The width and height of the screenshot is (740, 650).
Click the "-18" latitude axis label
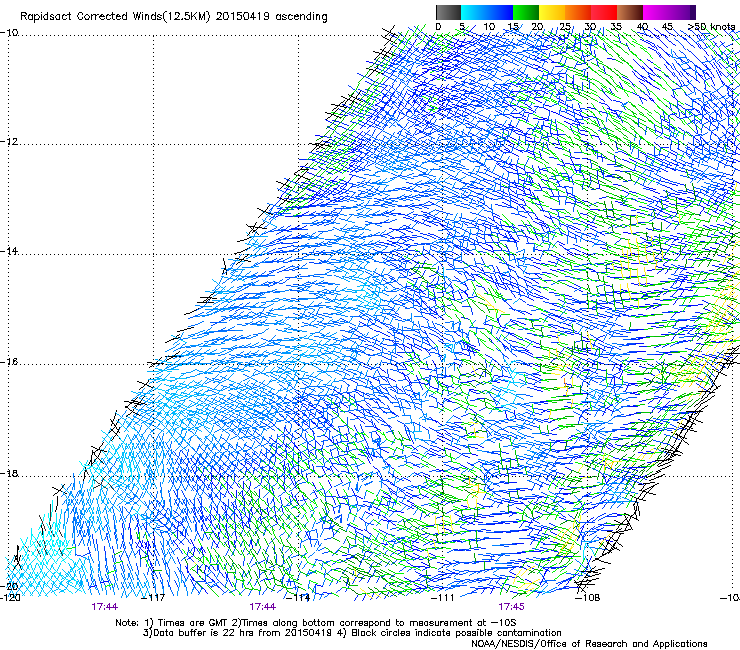(x=9, y=473)
